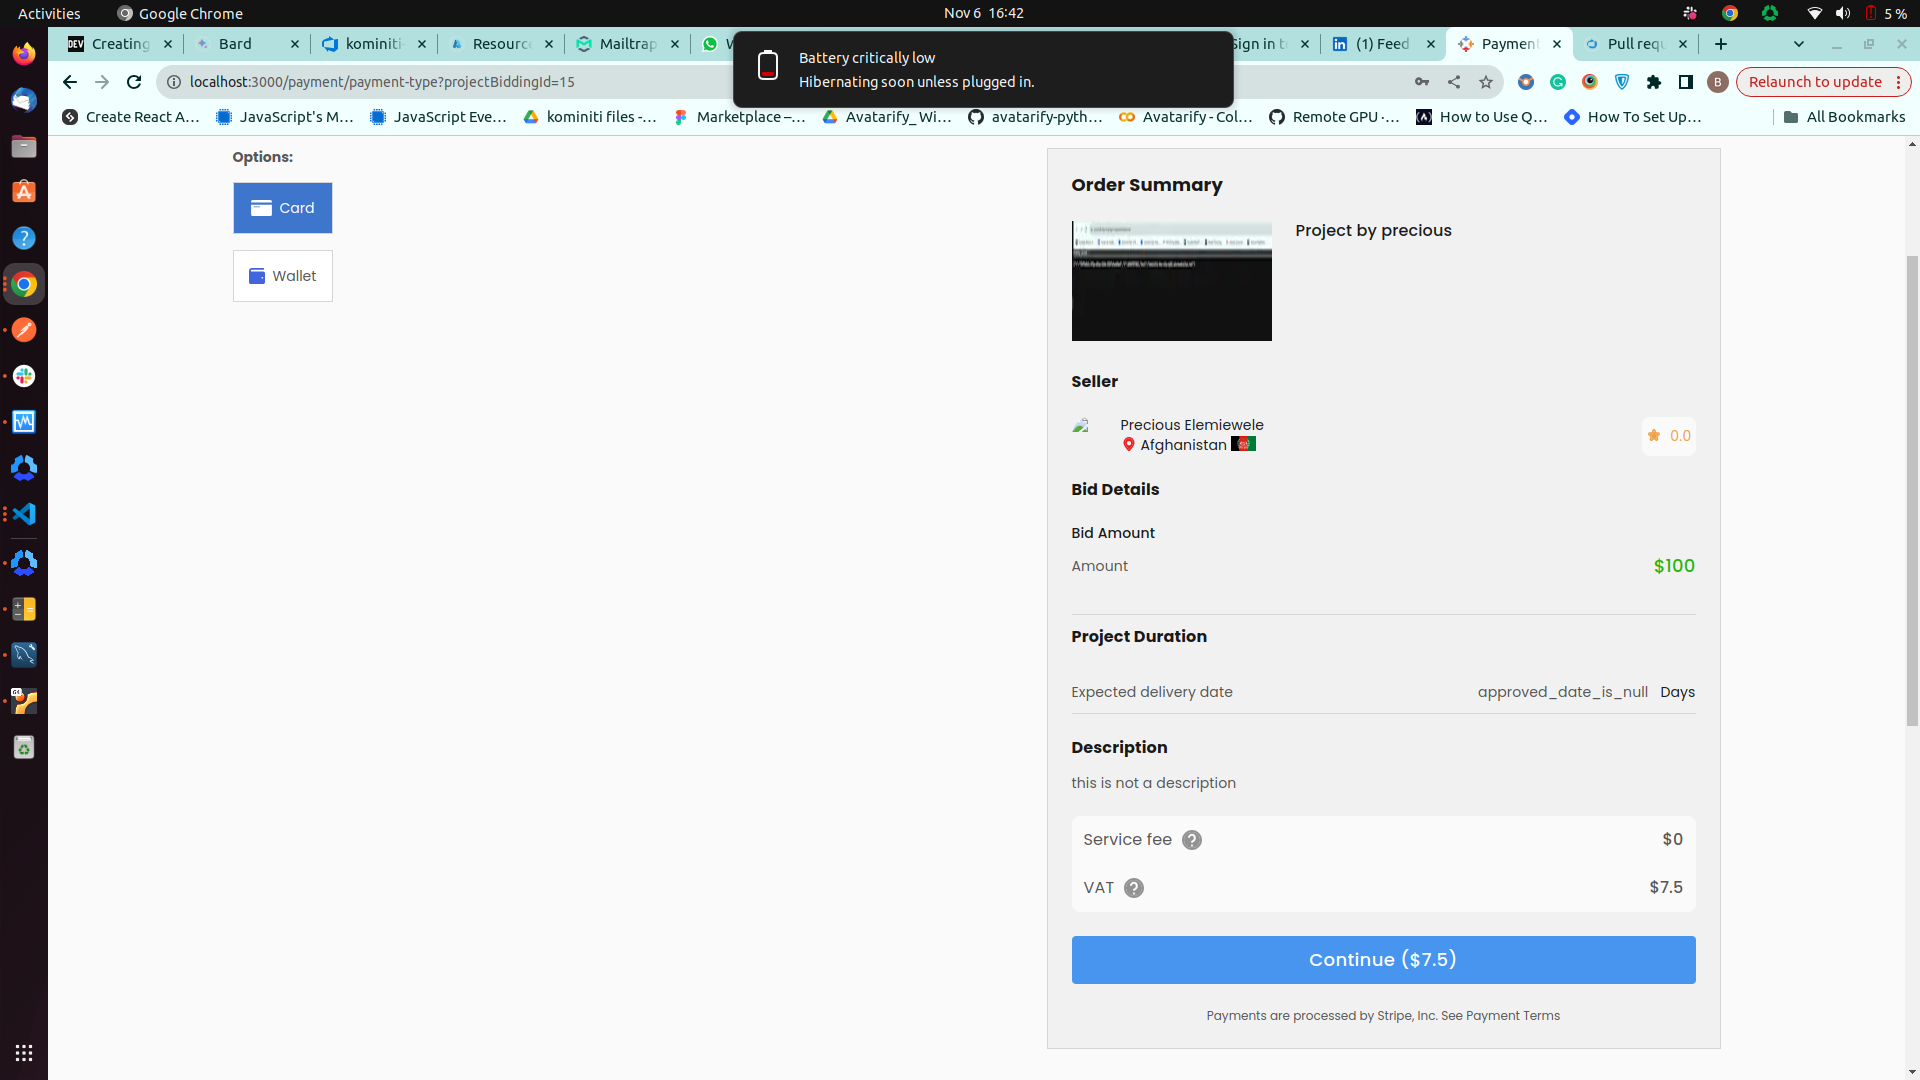Click the share icon in address bar
Viewport: 1920px width, 1080px height.
pos(1454,82)
